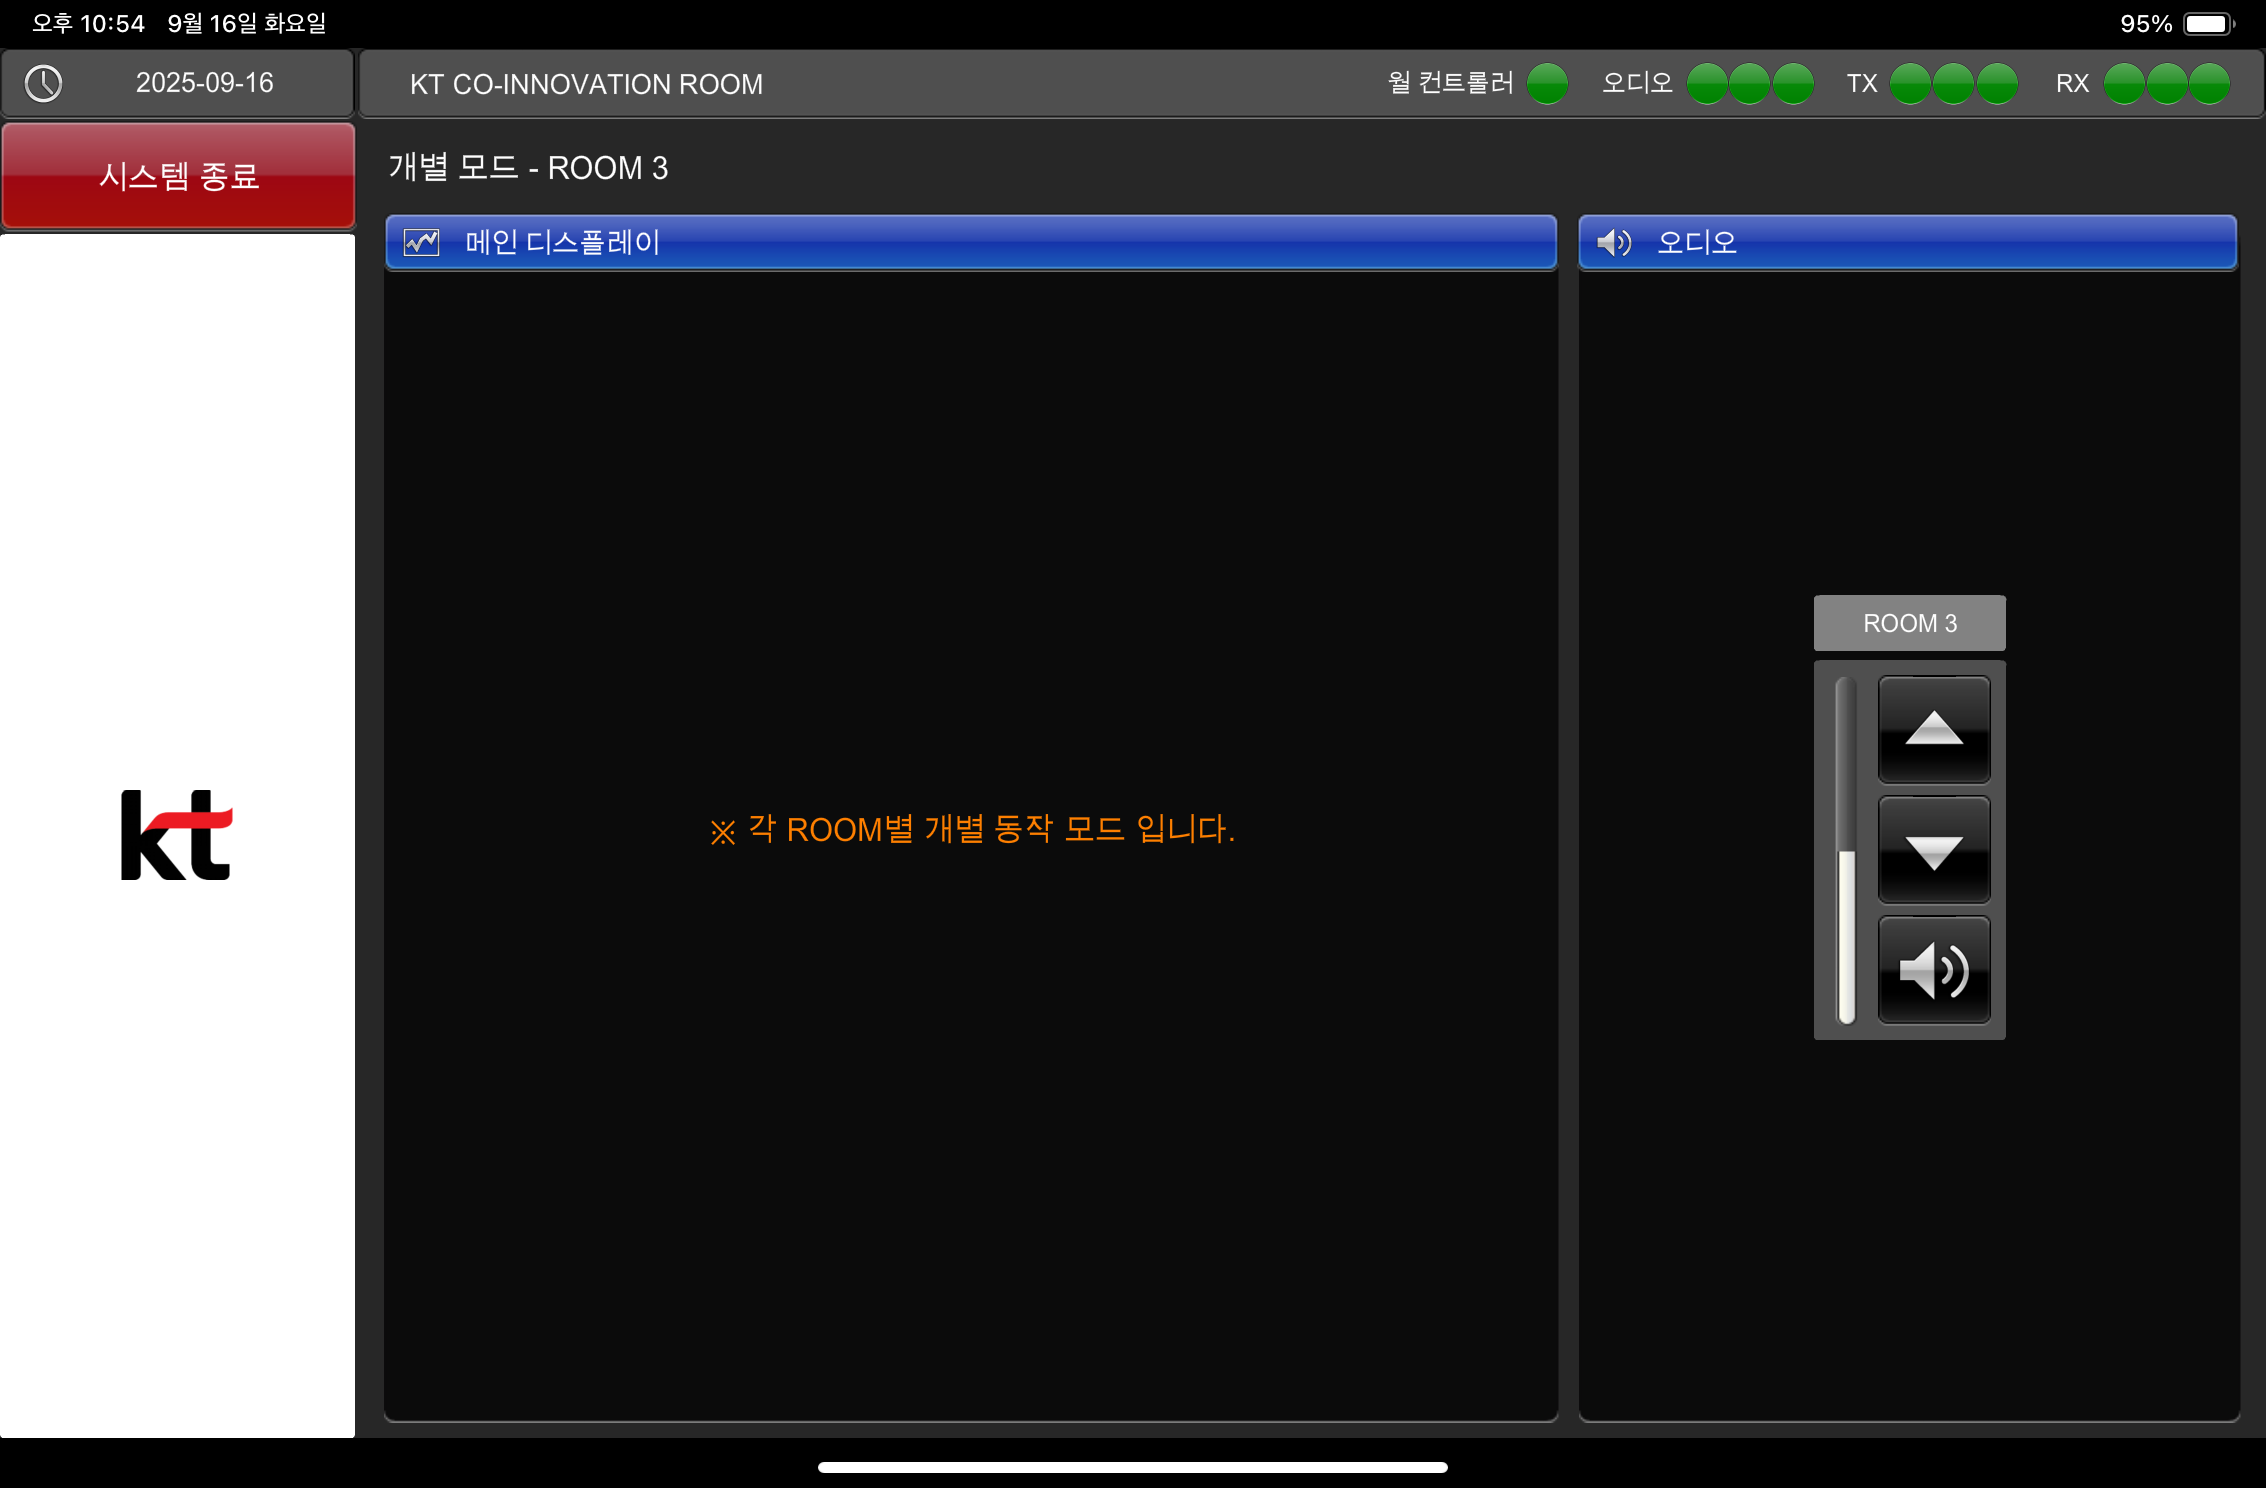Screen dimensions: 2266x1488
Task: Click the third RX status indicator
Action: pyautogui.click(x=2210, y=84)
